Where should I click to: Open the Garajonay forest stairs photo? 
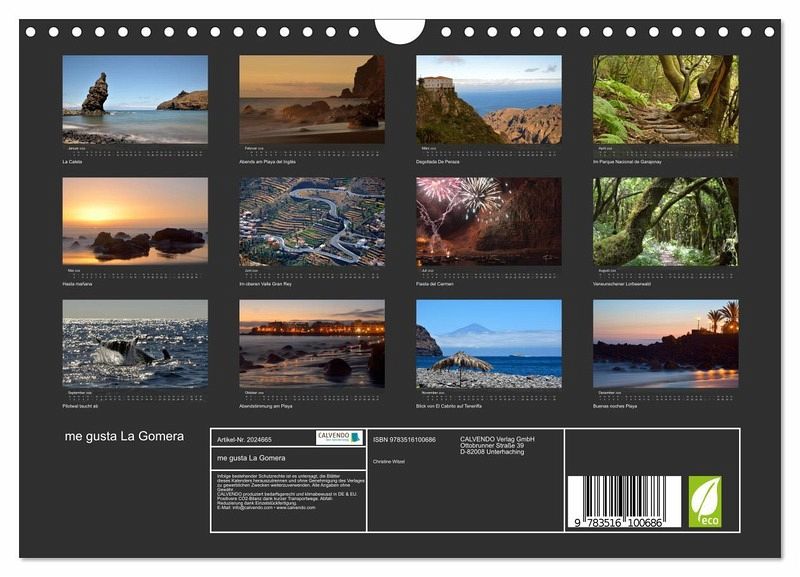(x=665, y=99)
